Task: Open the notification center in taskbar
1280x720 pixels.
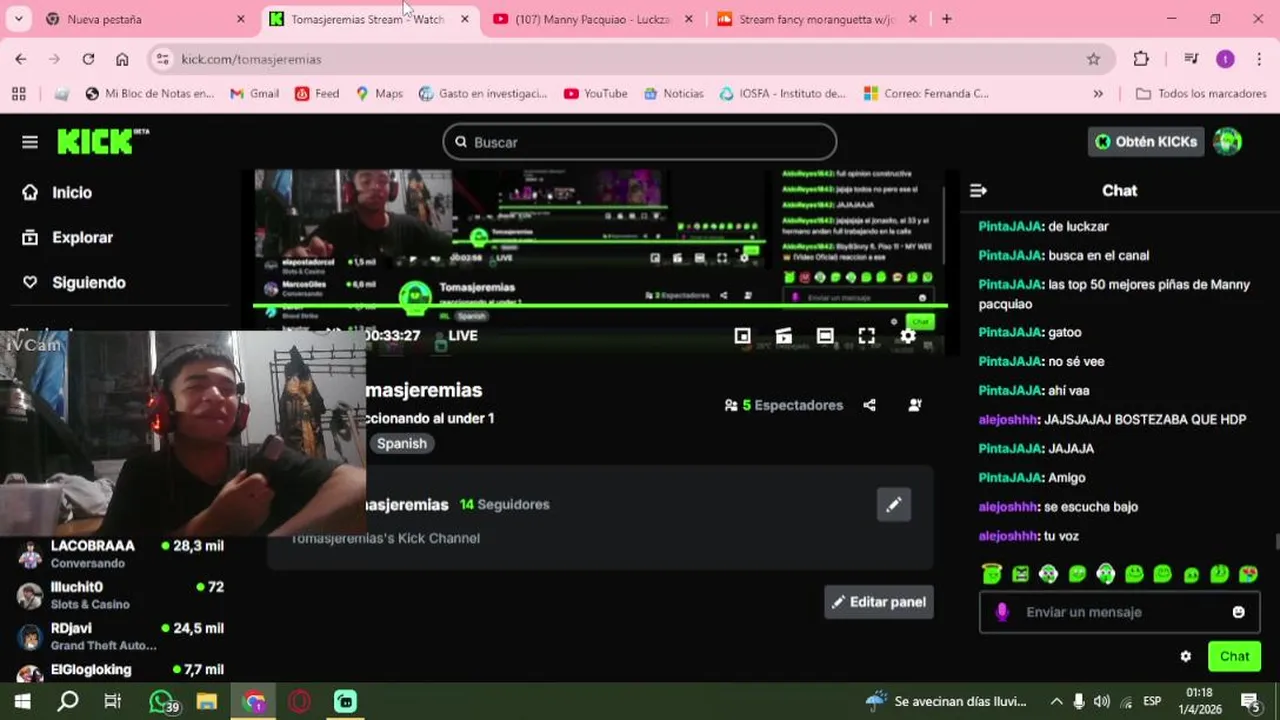Action: 1250,701
